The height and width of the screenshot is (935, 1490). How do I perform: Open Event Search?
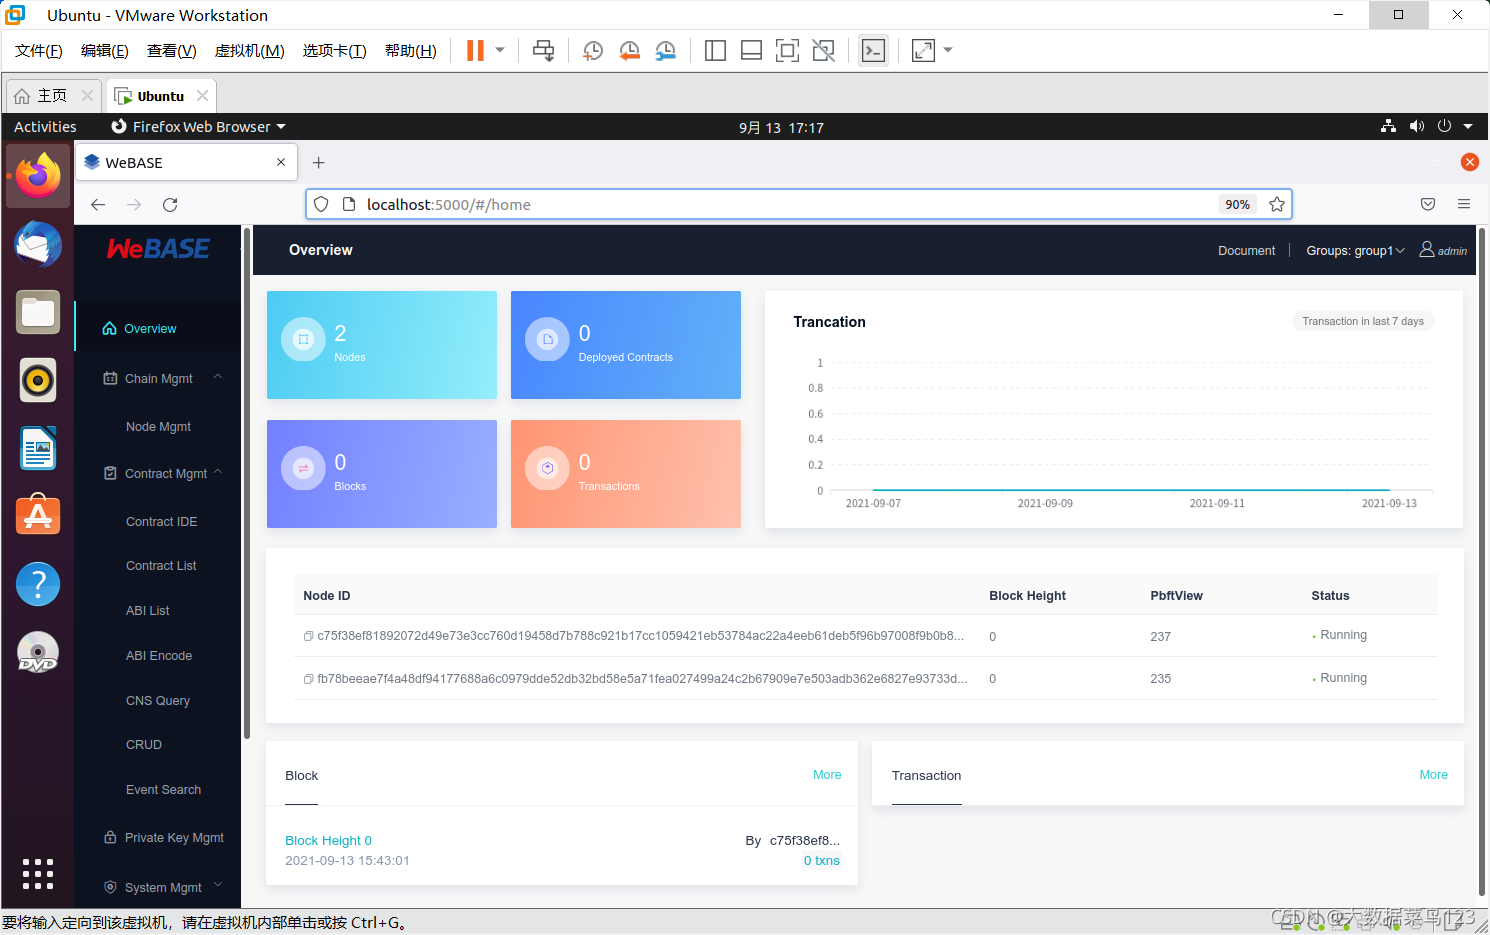point(163,790)
